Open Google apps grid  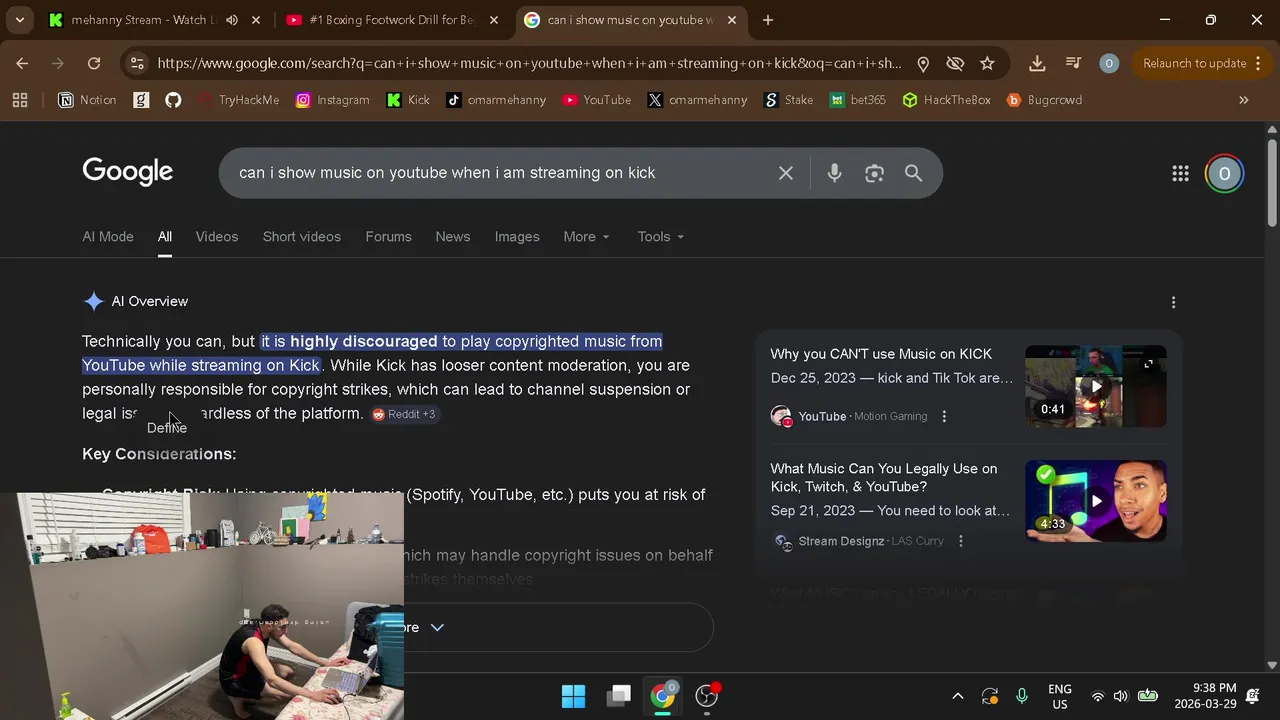click(1180, 173)
